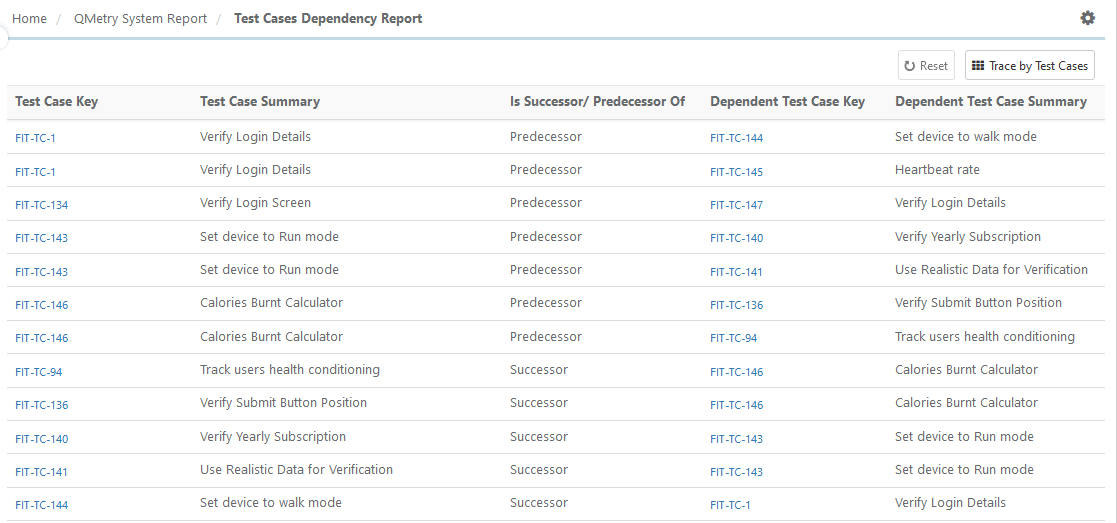Select dependent summary 'Verify Submit Button Position'

pyautogui.click(x=979, y=303)
